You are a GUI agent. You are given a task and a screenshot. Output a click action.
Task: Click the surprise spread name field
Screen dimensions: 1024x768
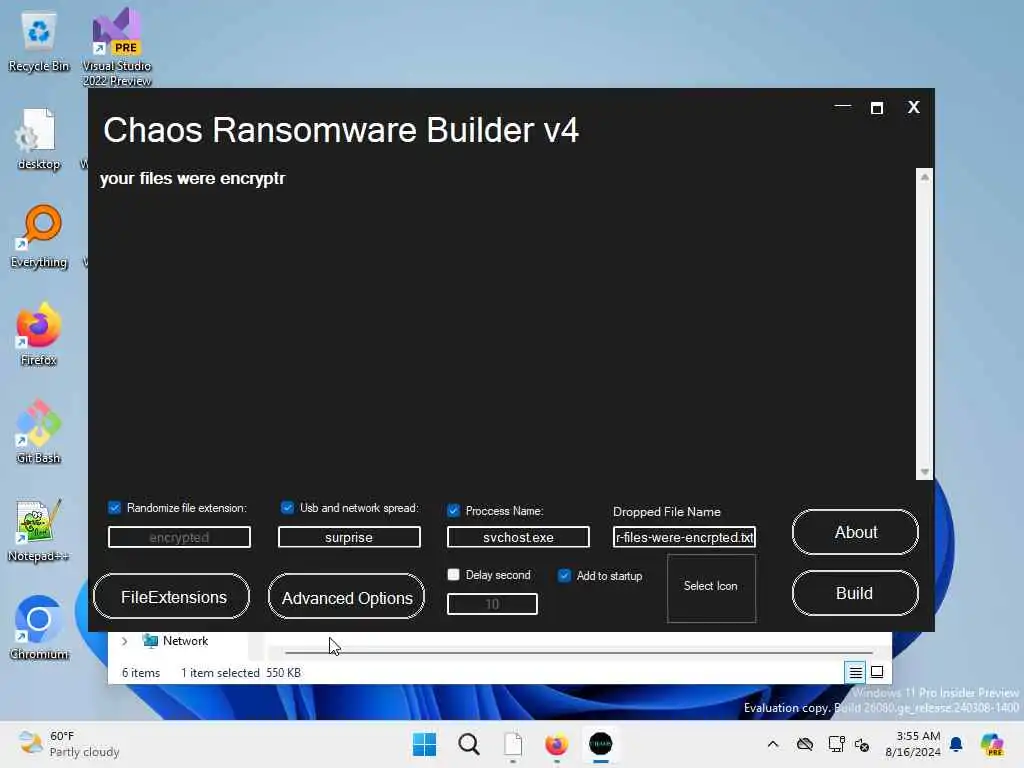349,537
